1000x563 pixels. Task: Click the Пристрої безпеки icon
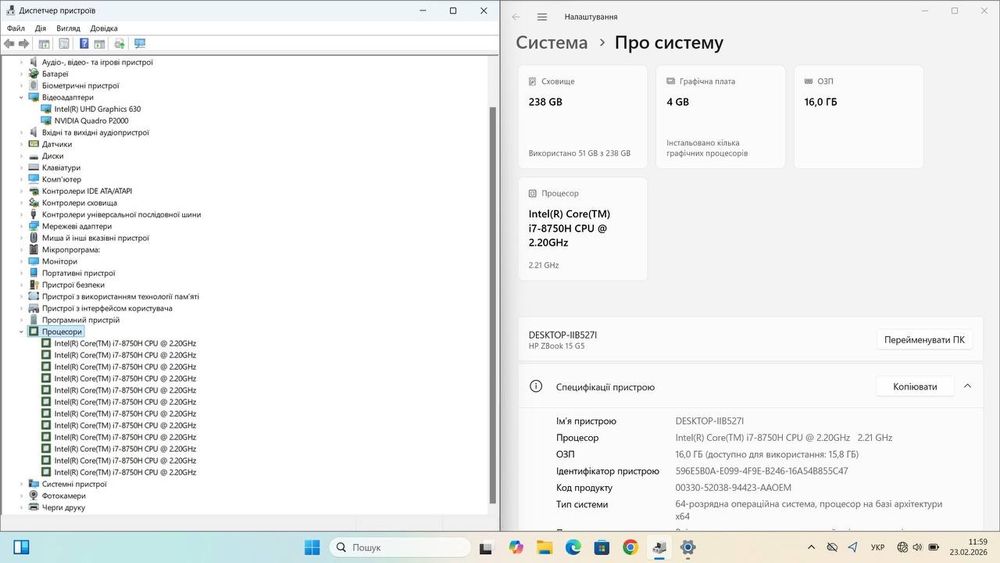[x=34, y=285]
